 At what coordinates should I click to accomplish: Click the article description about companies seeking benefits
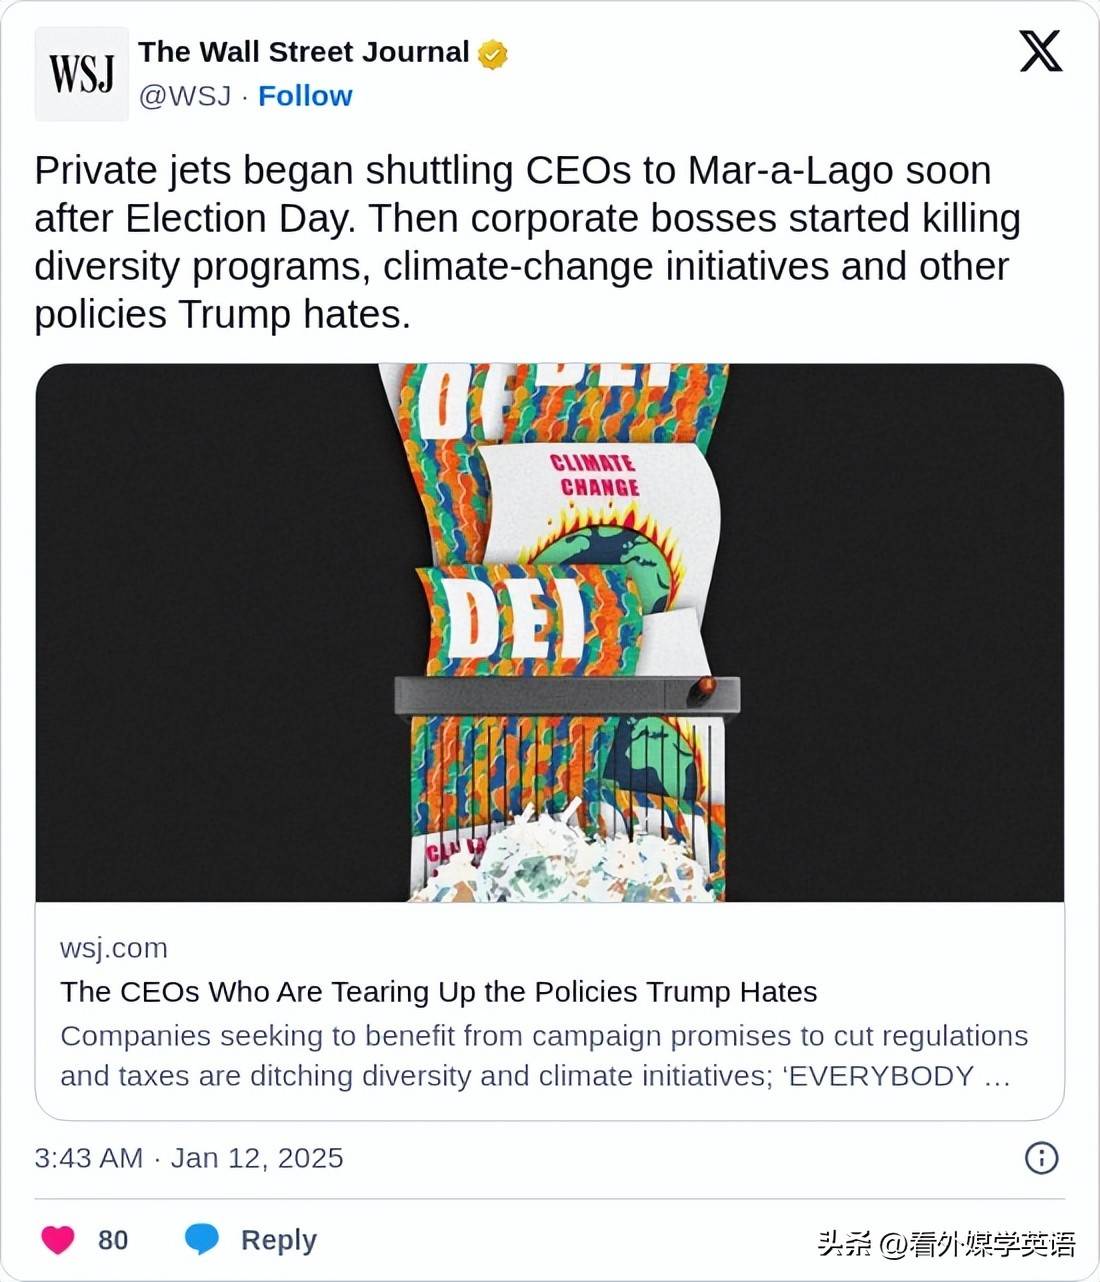[544, 1056]
